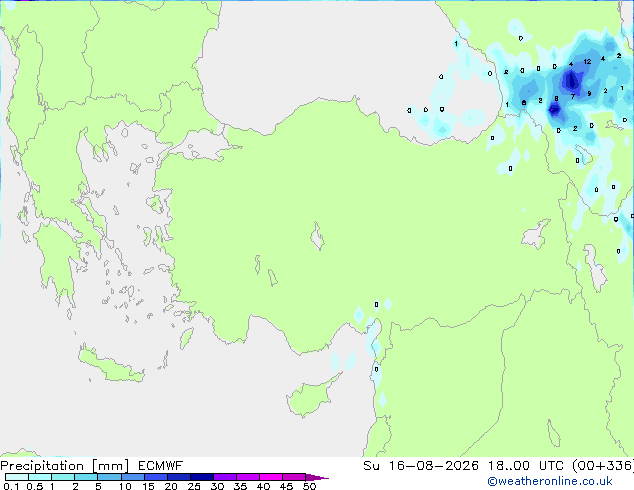Viewport: 634px width, 490px height.
Task: Click the '7' precipitation value on map
Action: [573, 96]
